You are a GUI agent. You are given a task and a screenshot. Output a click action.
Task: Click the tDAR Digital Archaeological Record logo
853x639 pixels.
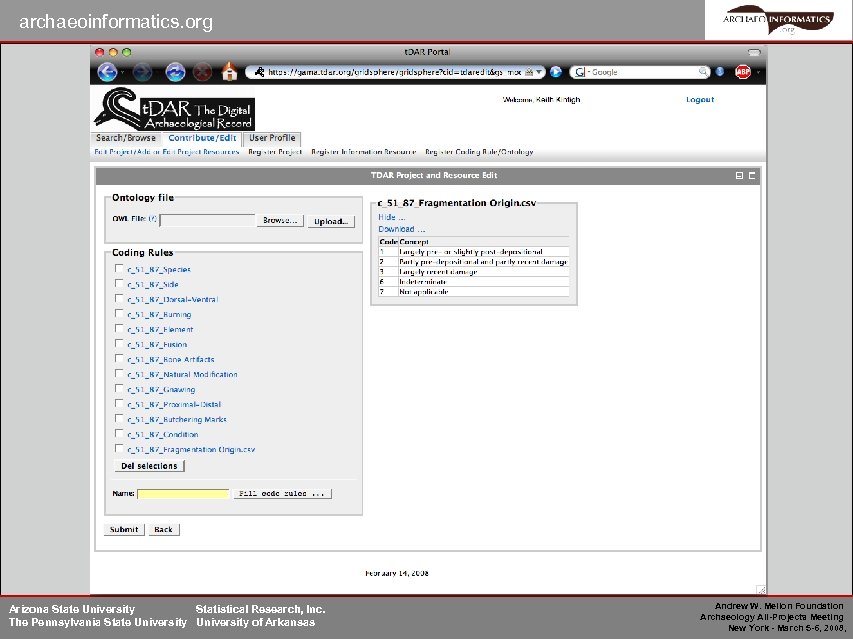click(x=174, y=109)
